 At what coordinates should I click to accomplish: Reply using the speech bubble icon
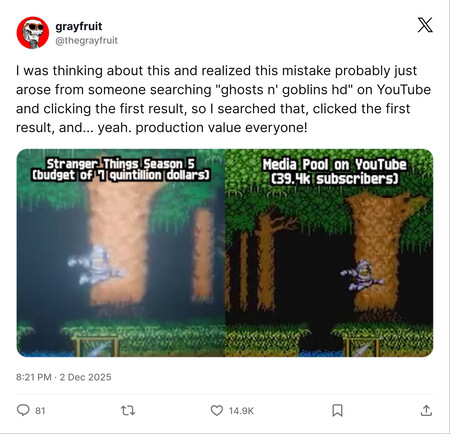(23, 410)
